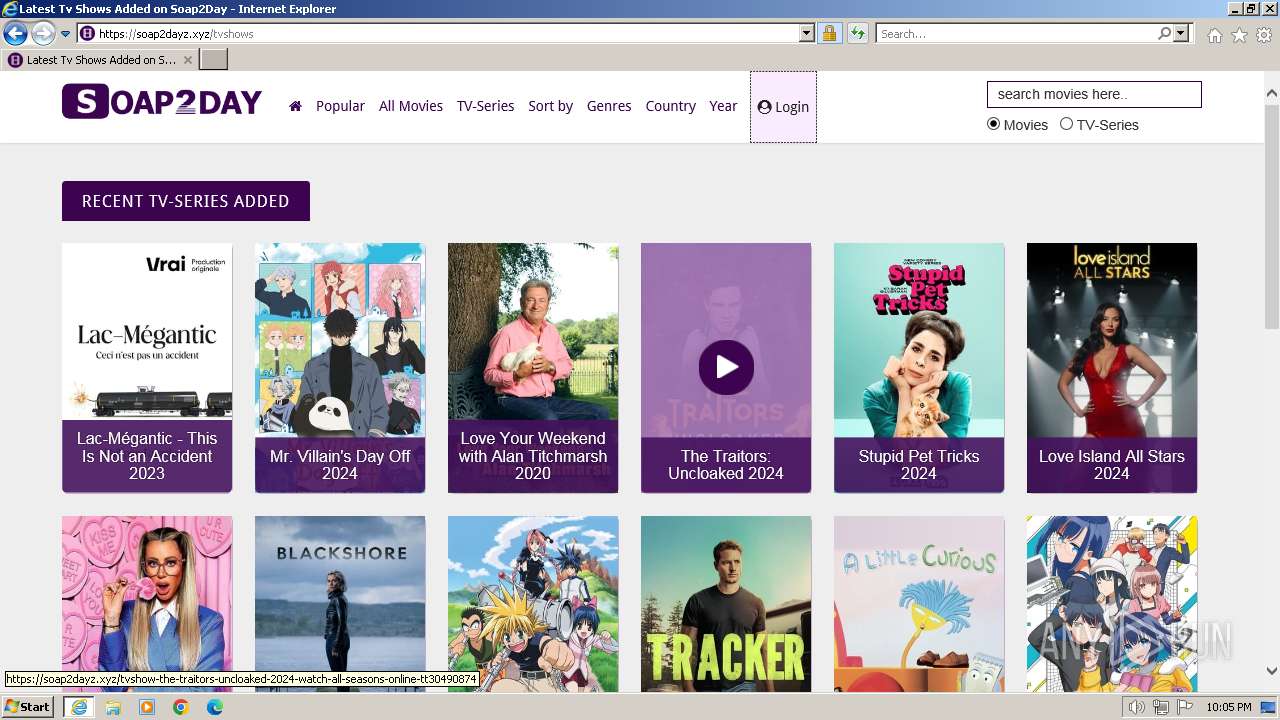Open Stupid Pet Tricks 2024 poster
1280x720 pixels.
pyautogui.click(x=919, y=368)
